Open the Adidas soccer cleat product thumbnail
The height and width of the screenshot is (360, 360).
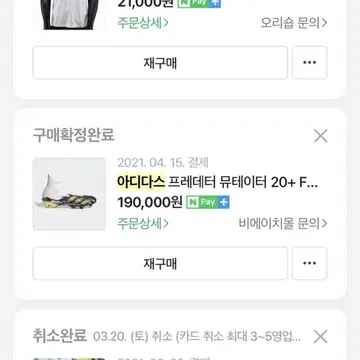pos(69,194)
